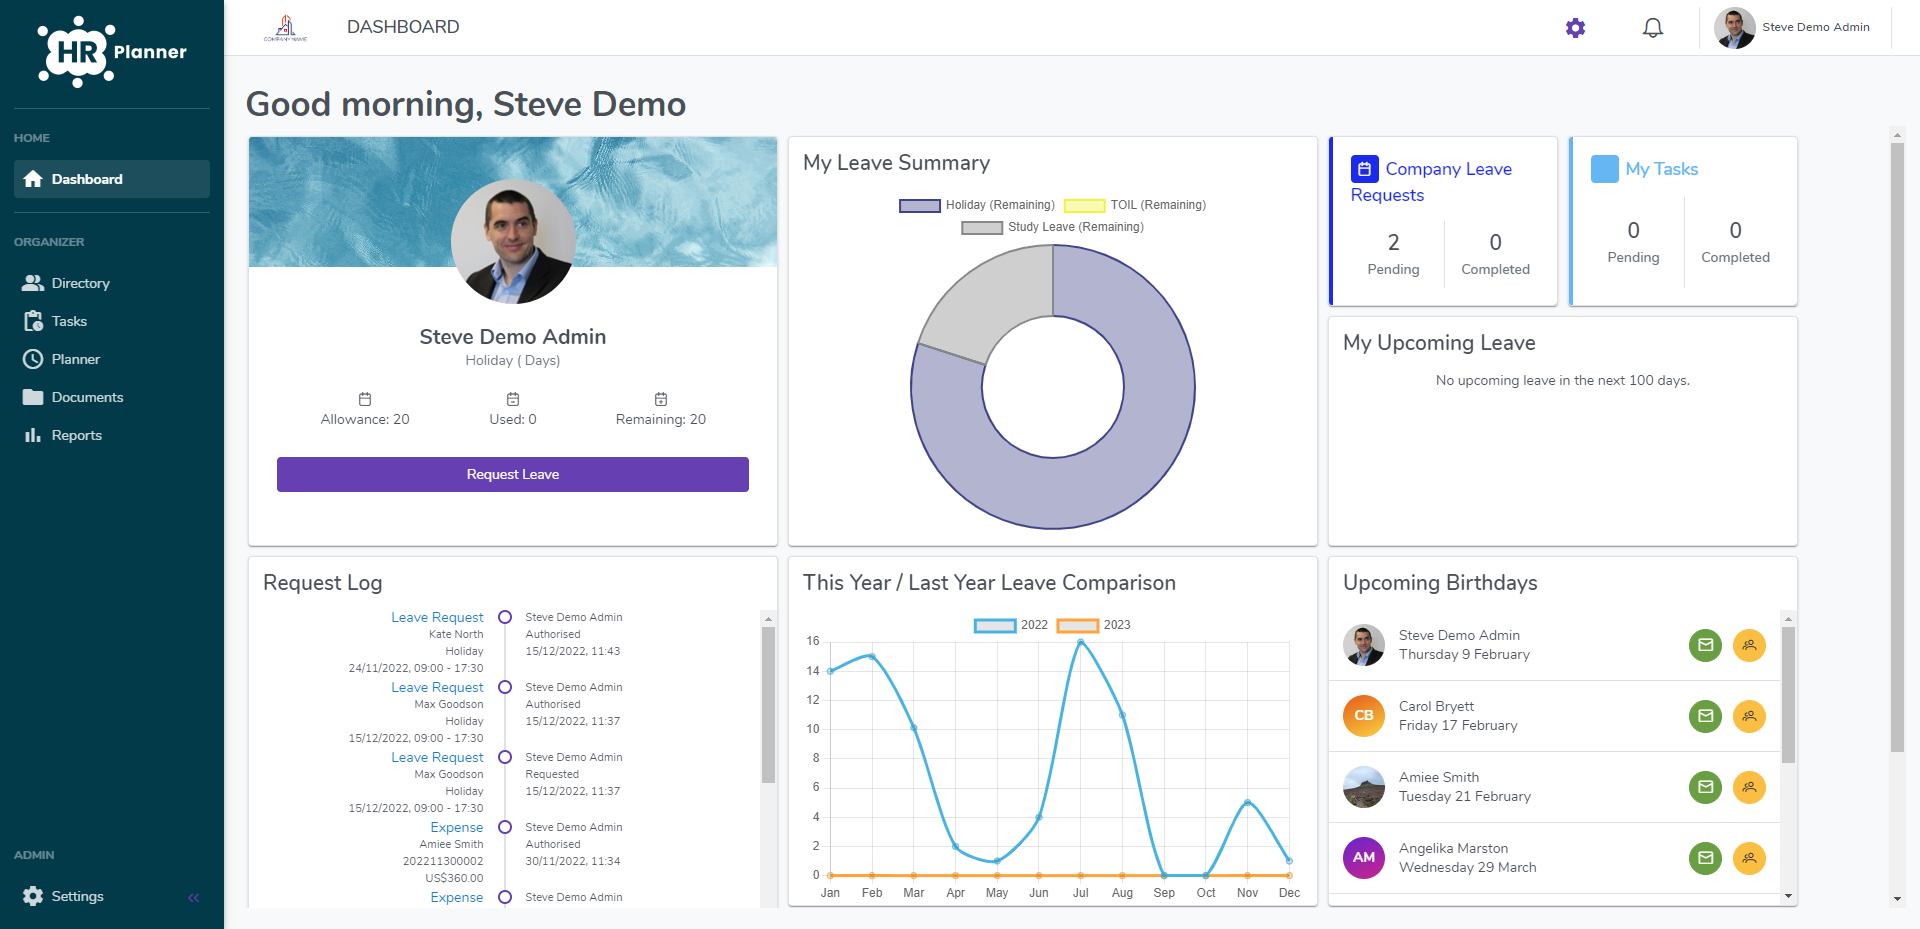Open the Planner via its sidebar icon

click(x=32, y=359)
